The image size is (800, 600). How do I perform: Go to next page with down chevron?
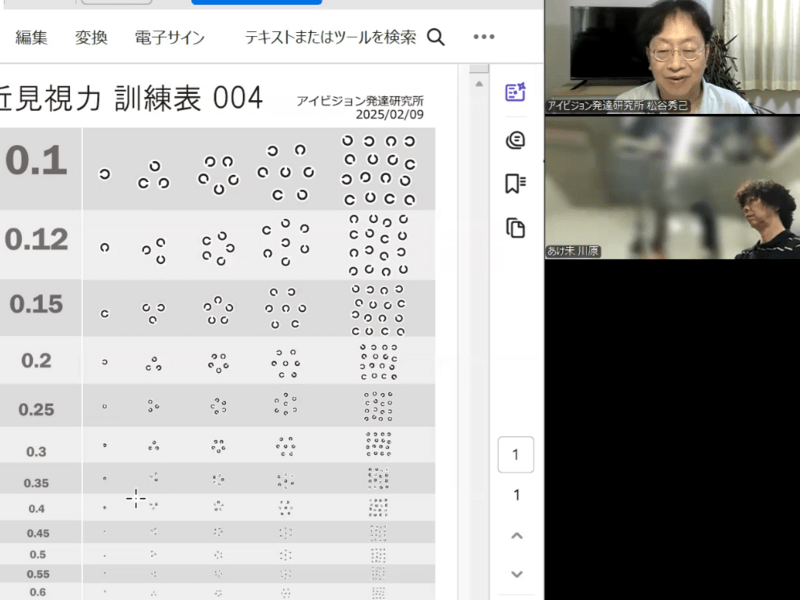tap(516, 574)
